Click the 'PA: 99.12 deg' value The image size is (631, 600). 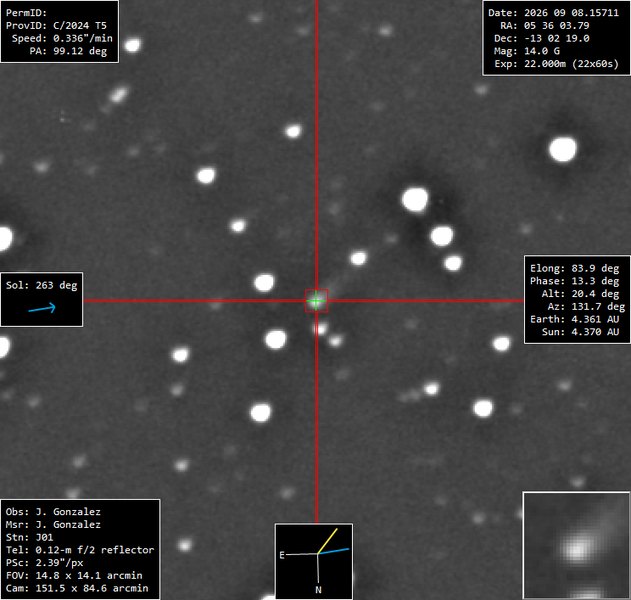pos(68,52)
